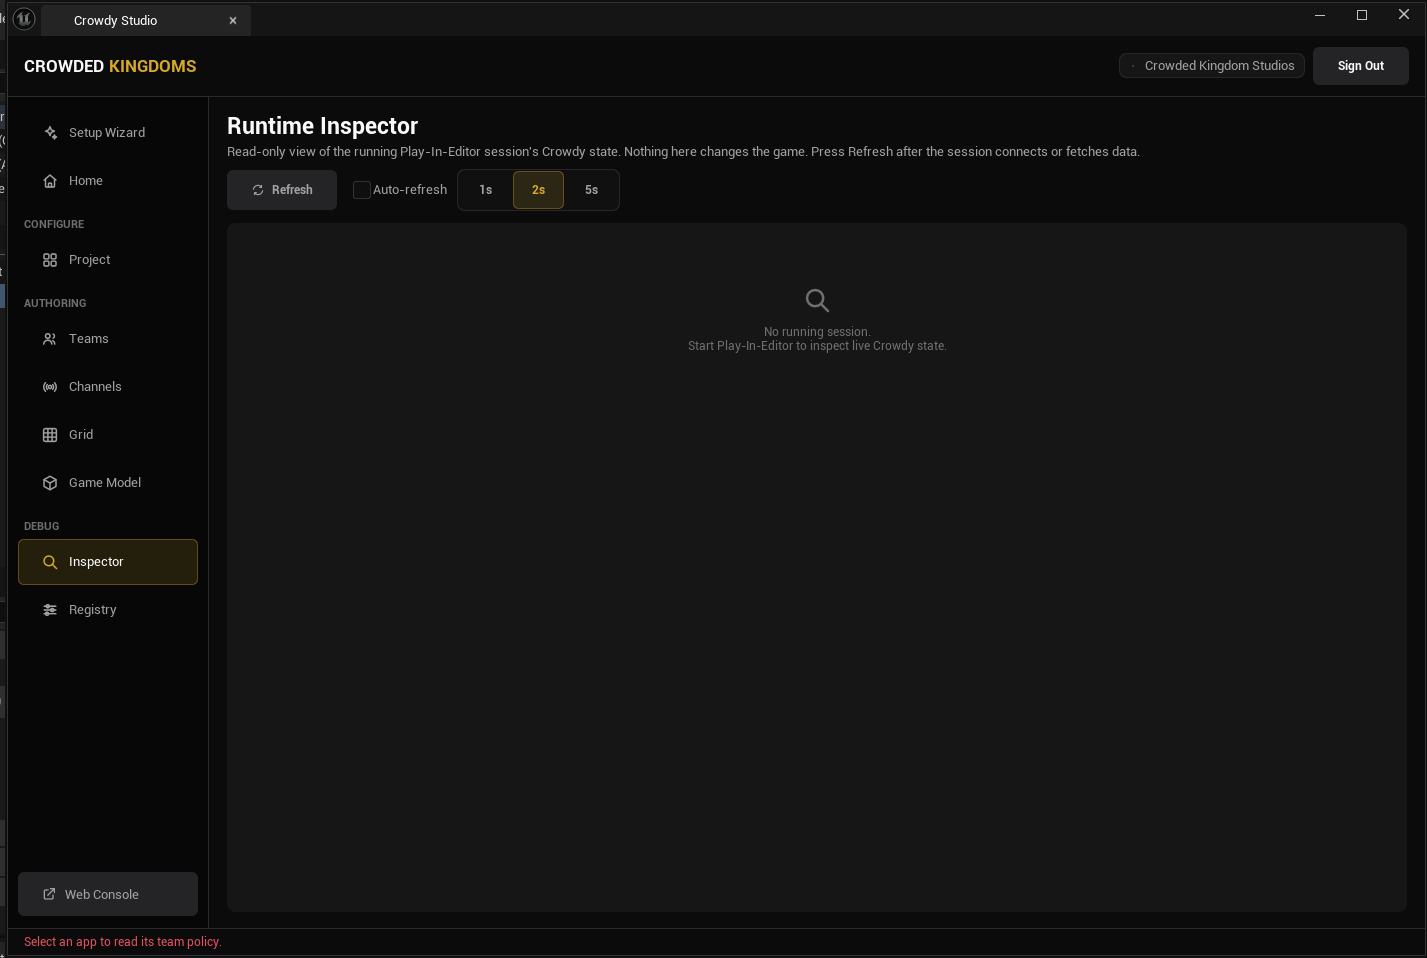This screenshot has height=958, width=1427.
Task: Open the Grid authoring page
Action: point(108,435)
